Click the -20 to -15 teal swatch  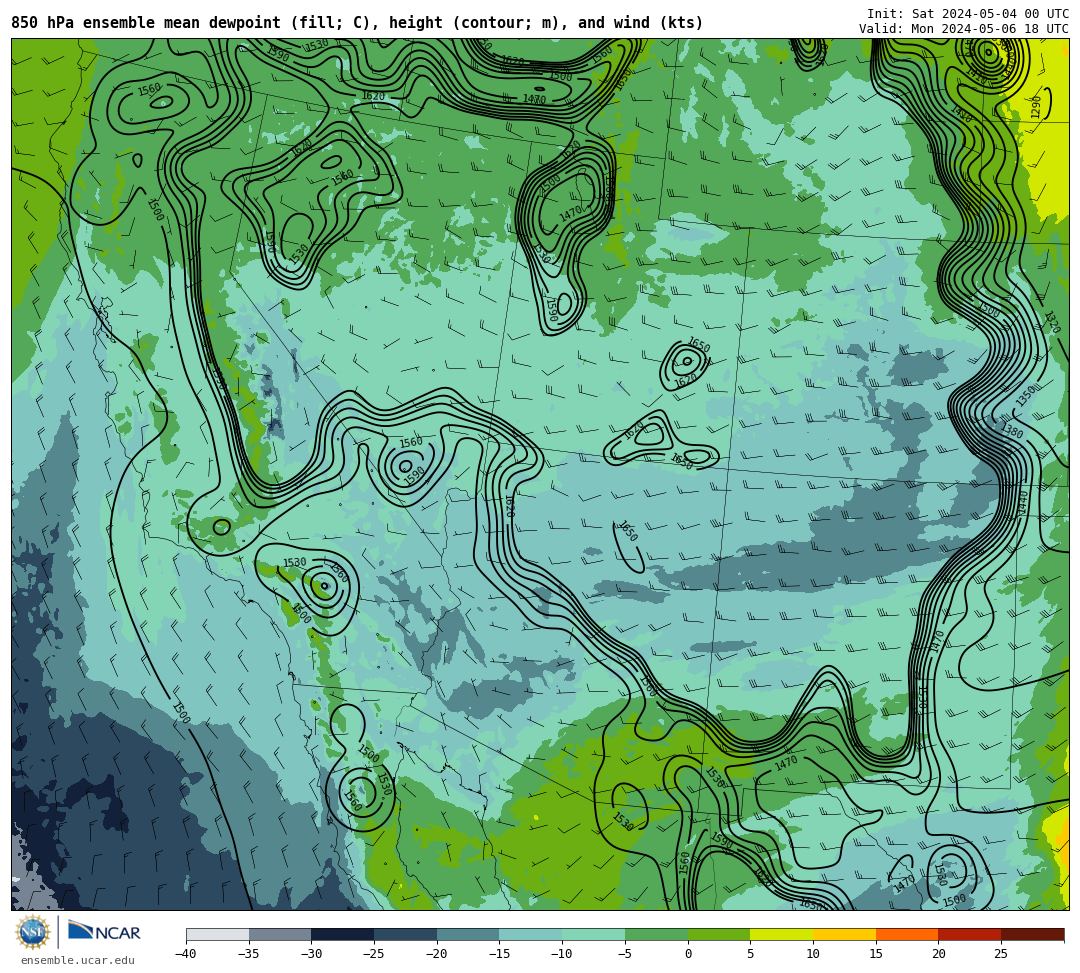468,934
